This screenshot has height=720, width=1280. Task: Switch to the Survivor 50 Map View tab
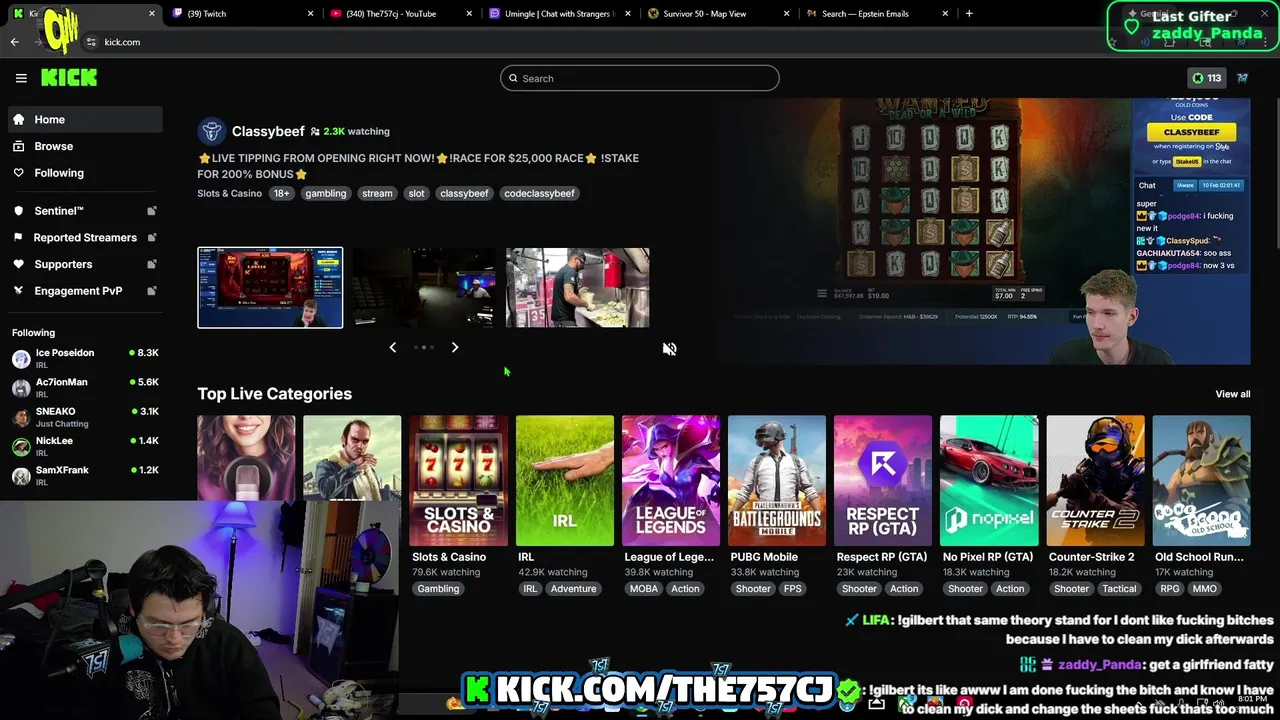point(718,14)
